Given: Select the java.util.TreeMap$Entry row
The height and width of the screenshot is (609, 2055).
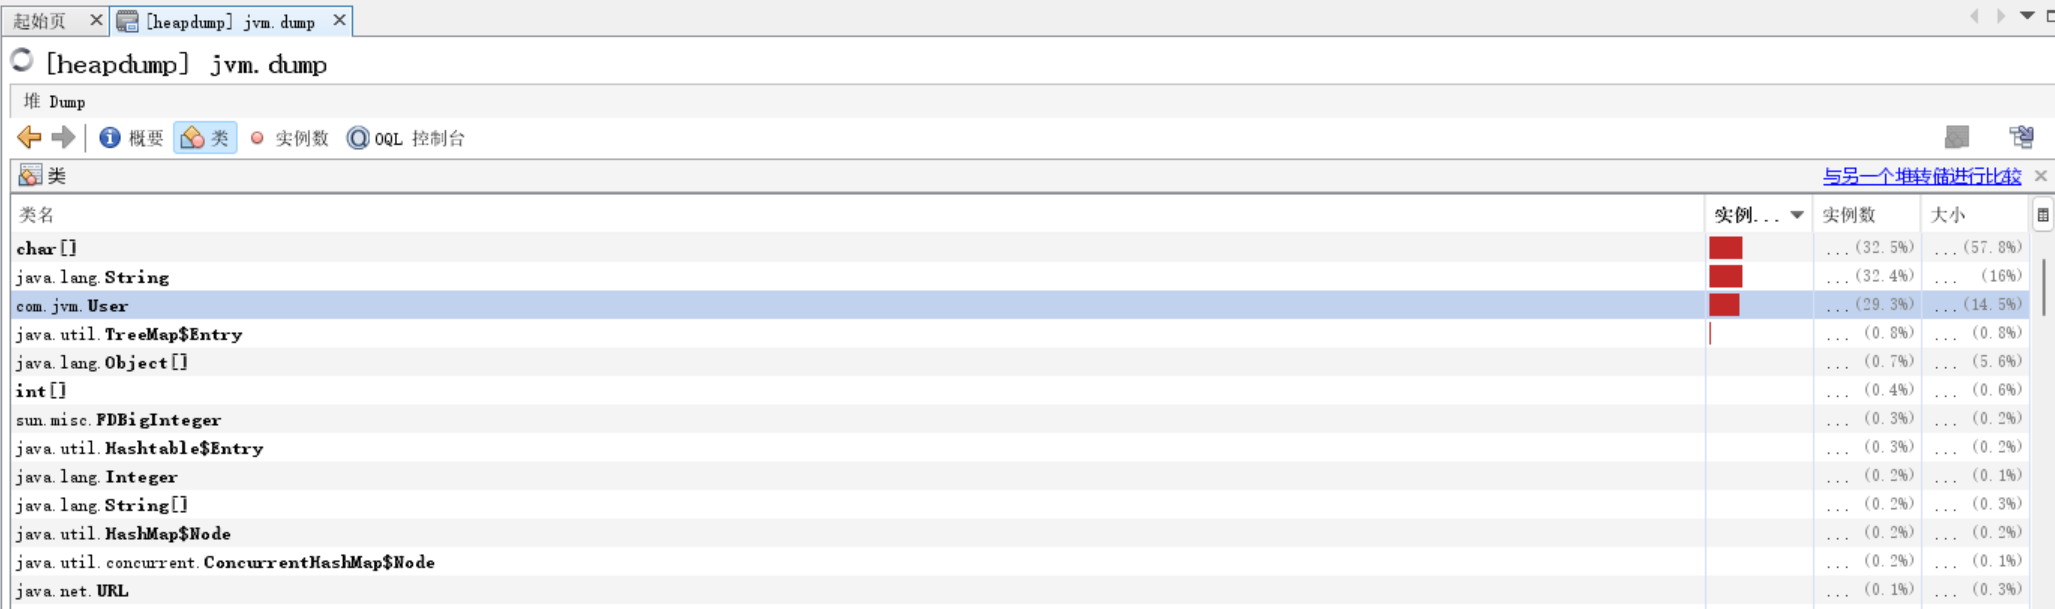Looking at the screenshot, I should click(x=129, y=334).
